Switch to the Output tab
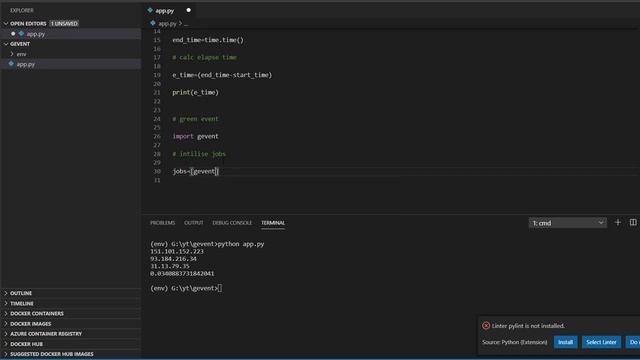This screenshot has height=360, width=640. [x=193, y=223]
